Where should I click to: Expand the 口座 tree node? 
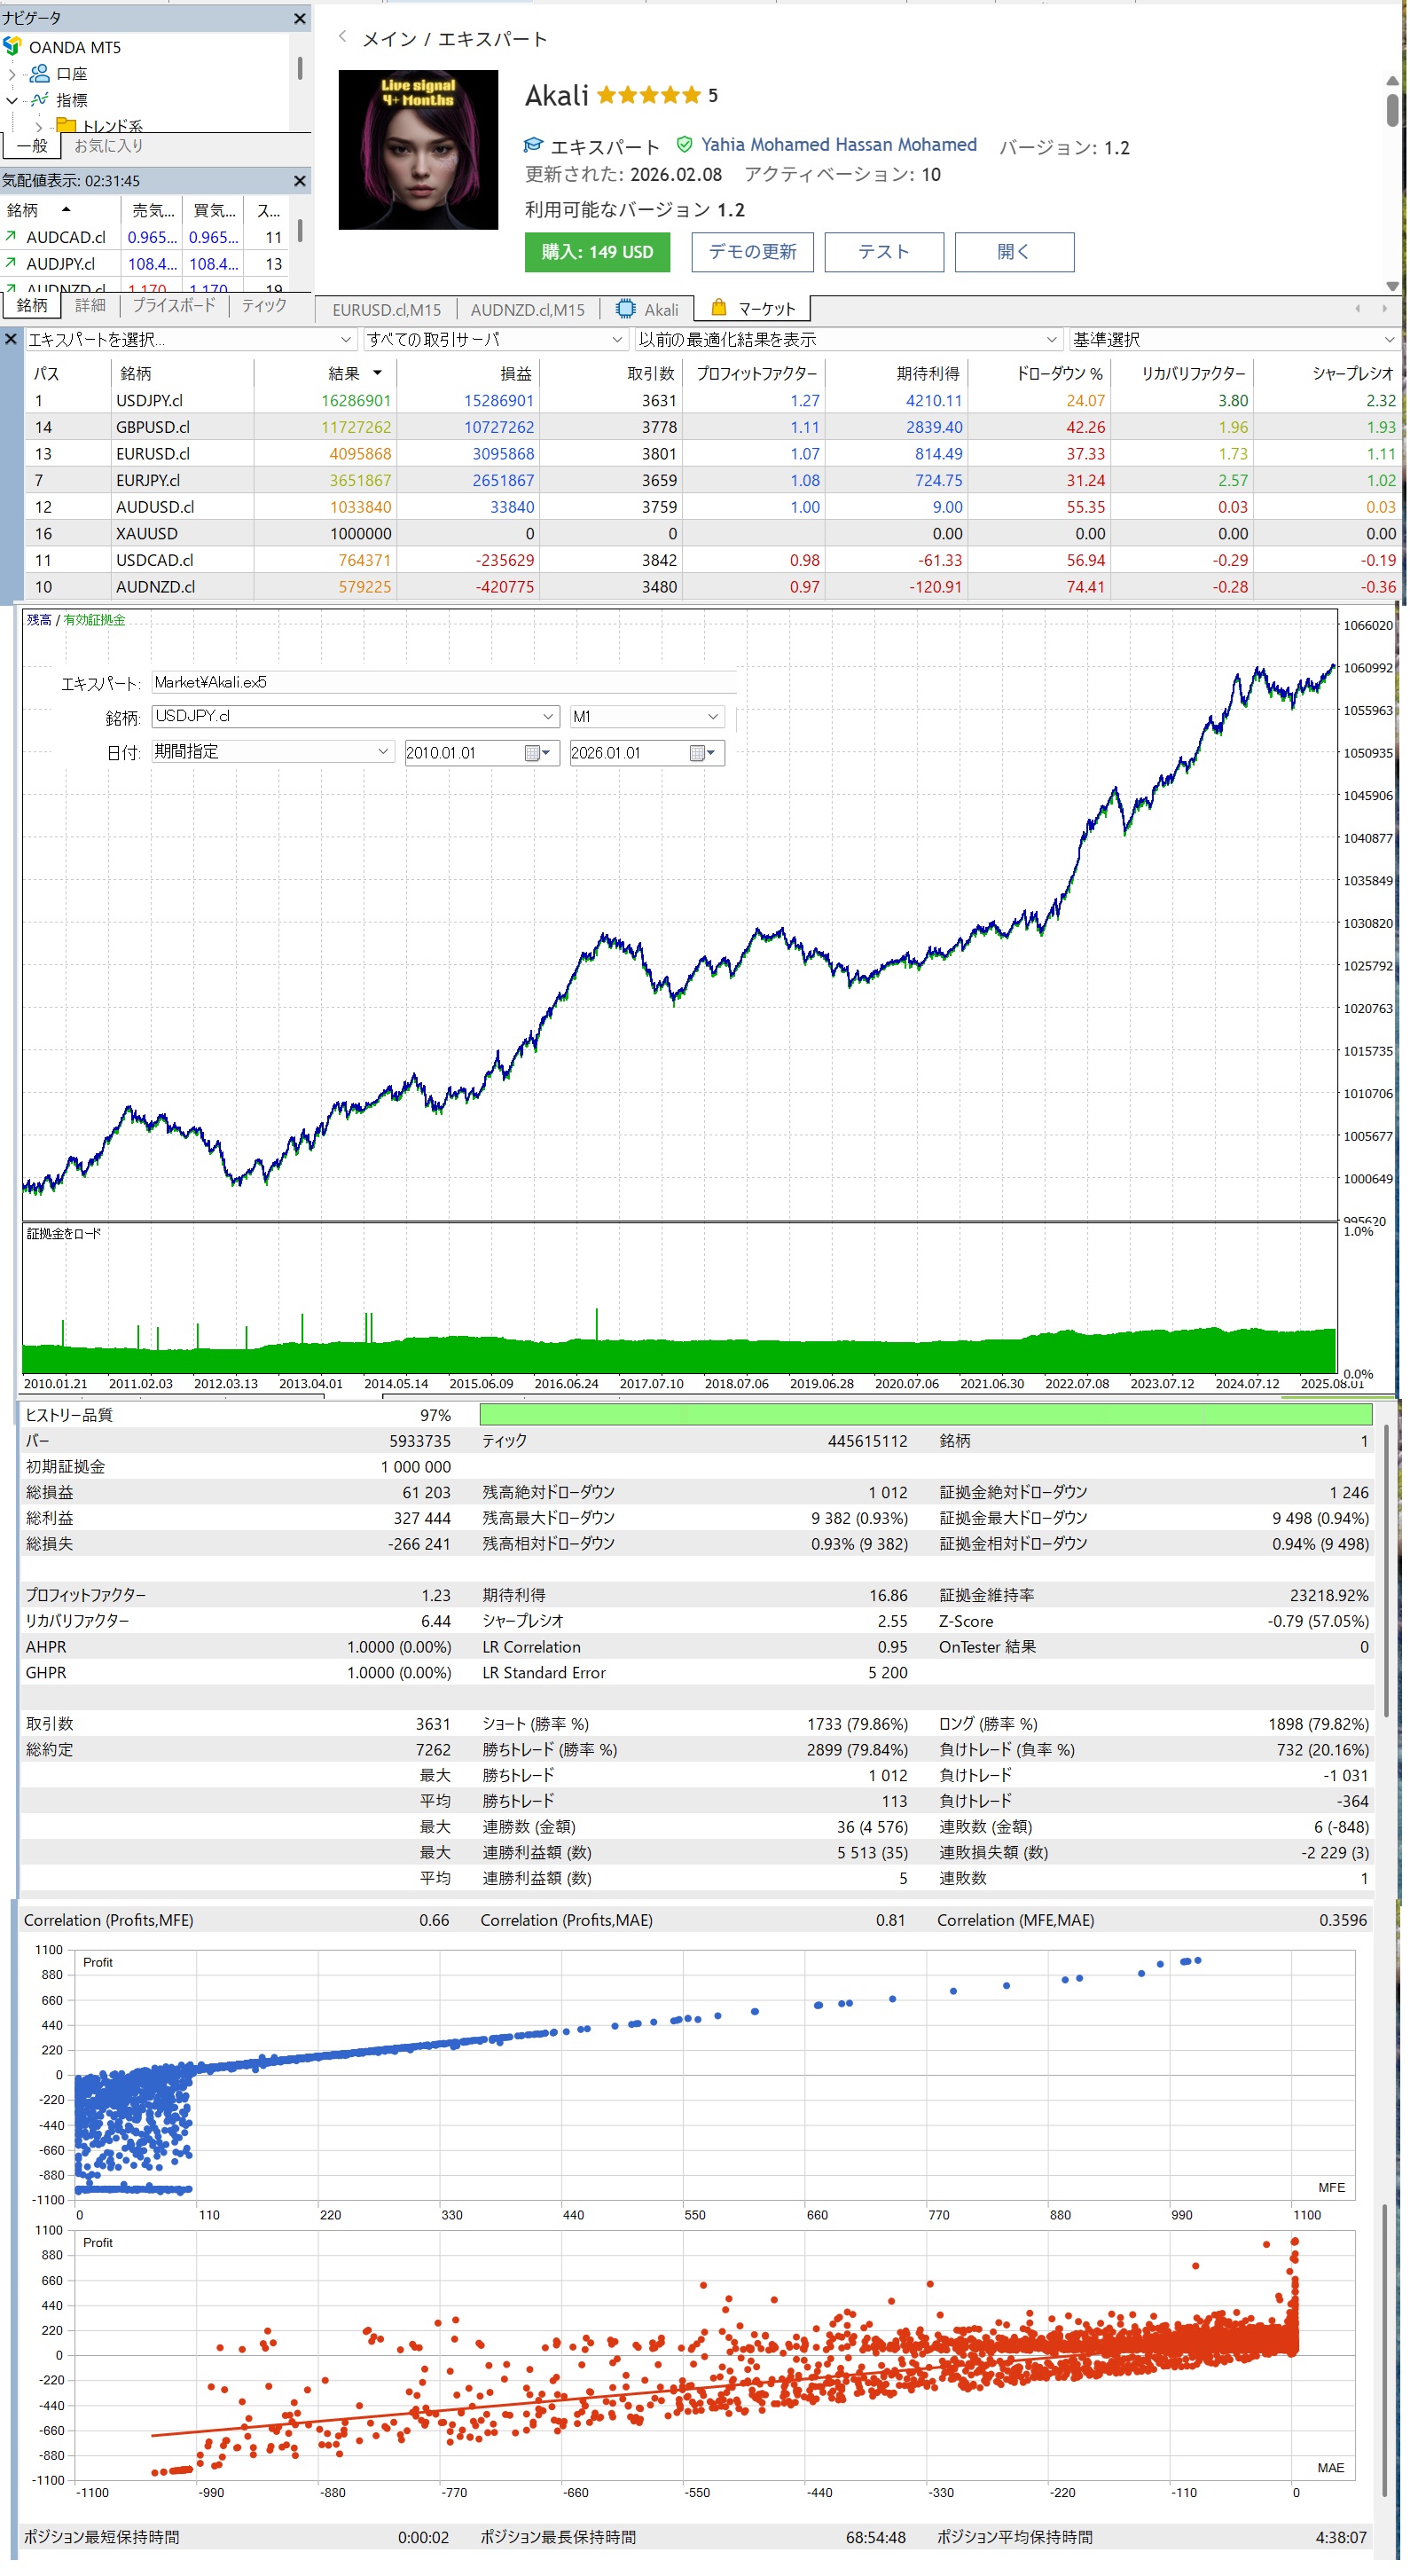(x=12, y=74)
